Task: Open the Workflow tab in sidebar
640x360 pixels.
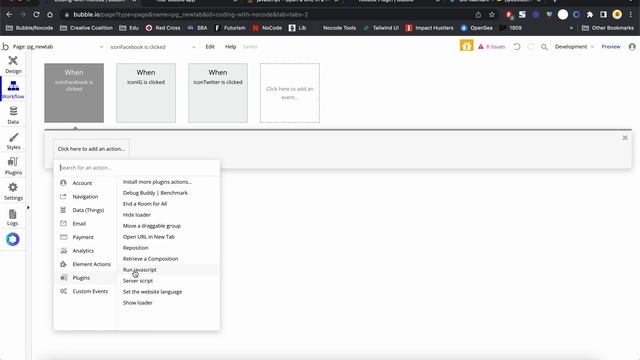Action: 13,90
